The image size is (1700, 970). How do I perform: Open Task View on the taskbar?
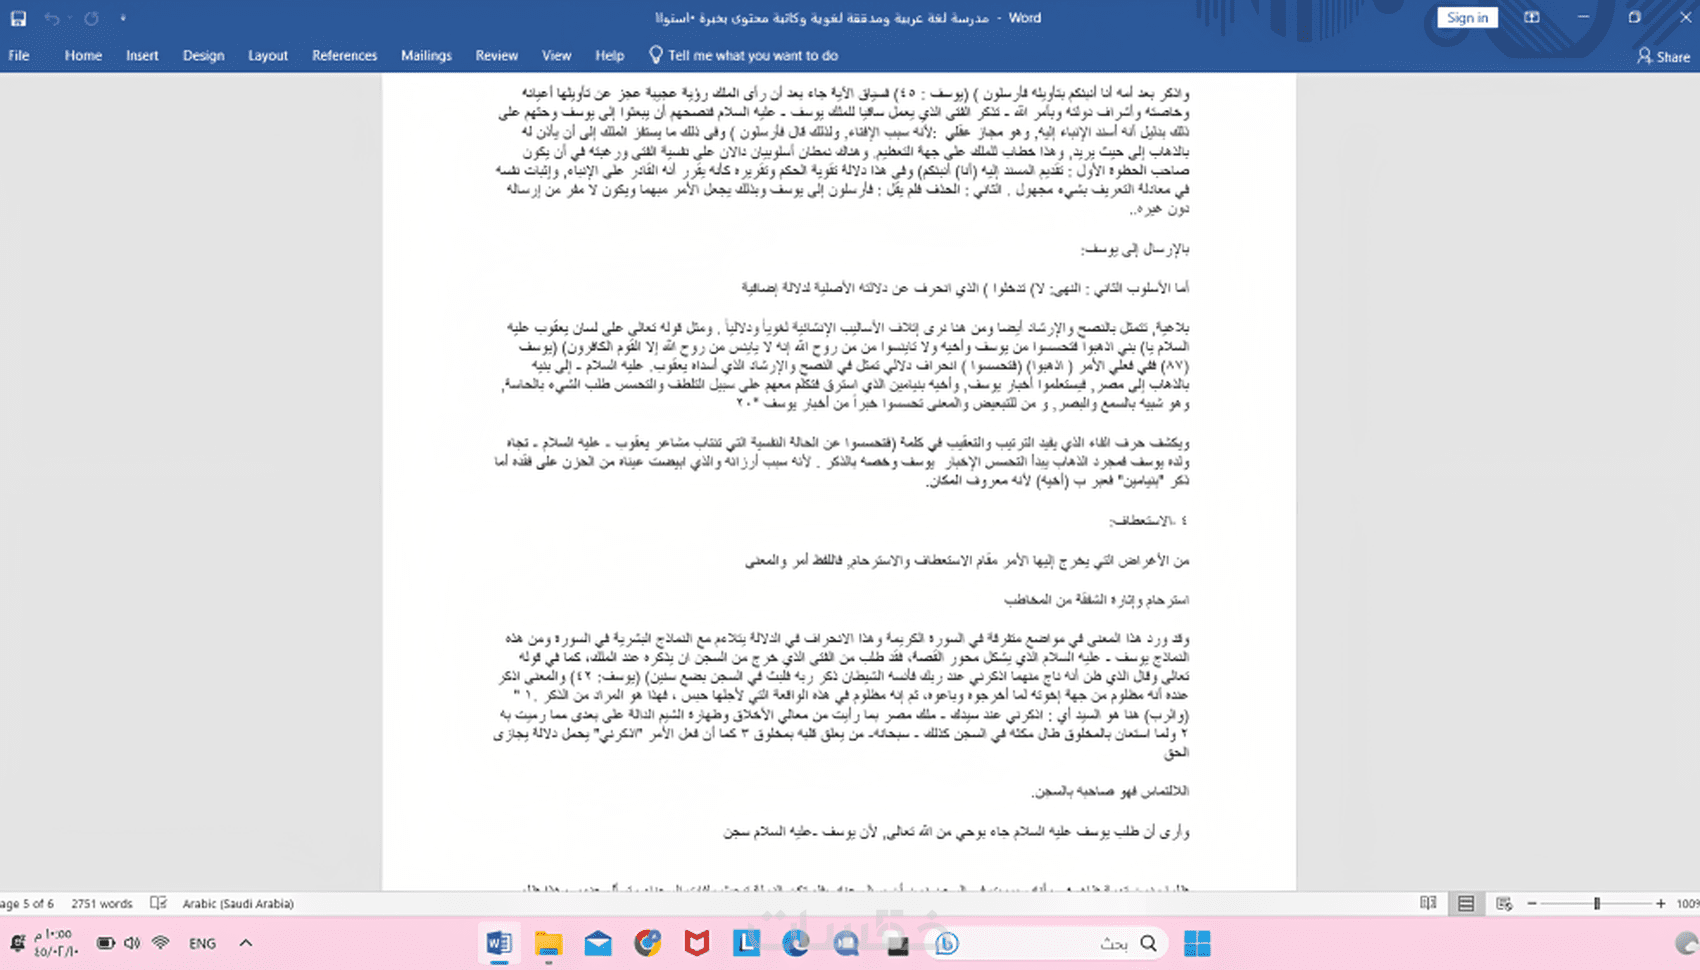pyautogui.click(x=897, y=943)
